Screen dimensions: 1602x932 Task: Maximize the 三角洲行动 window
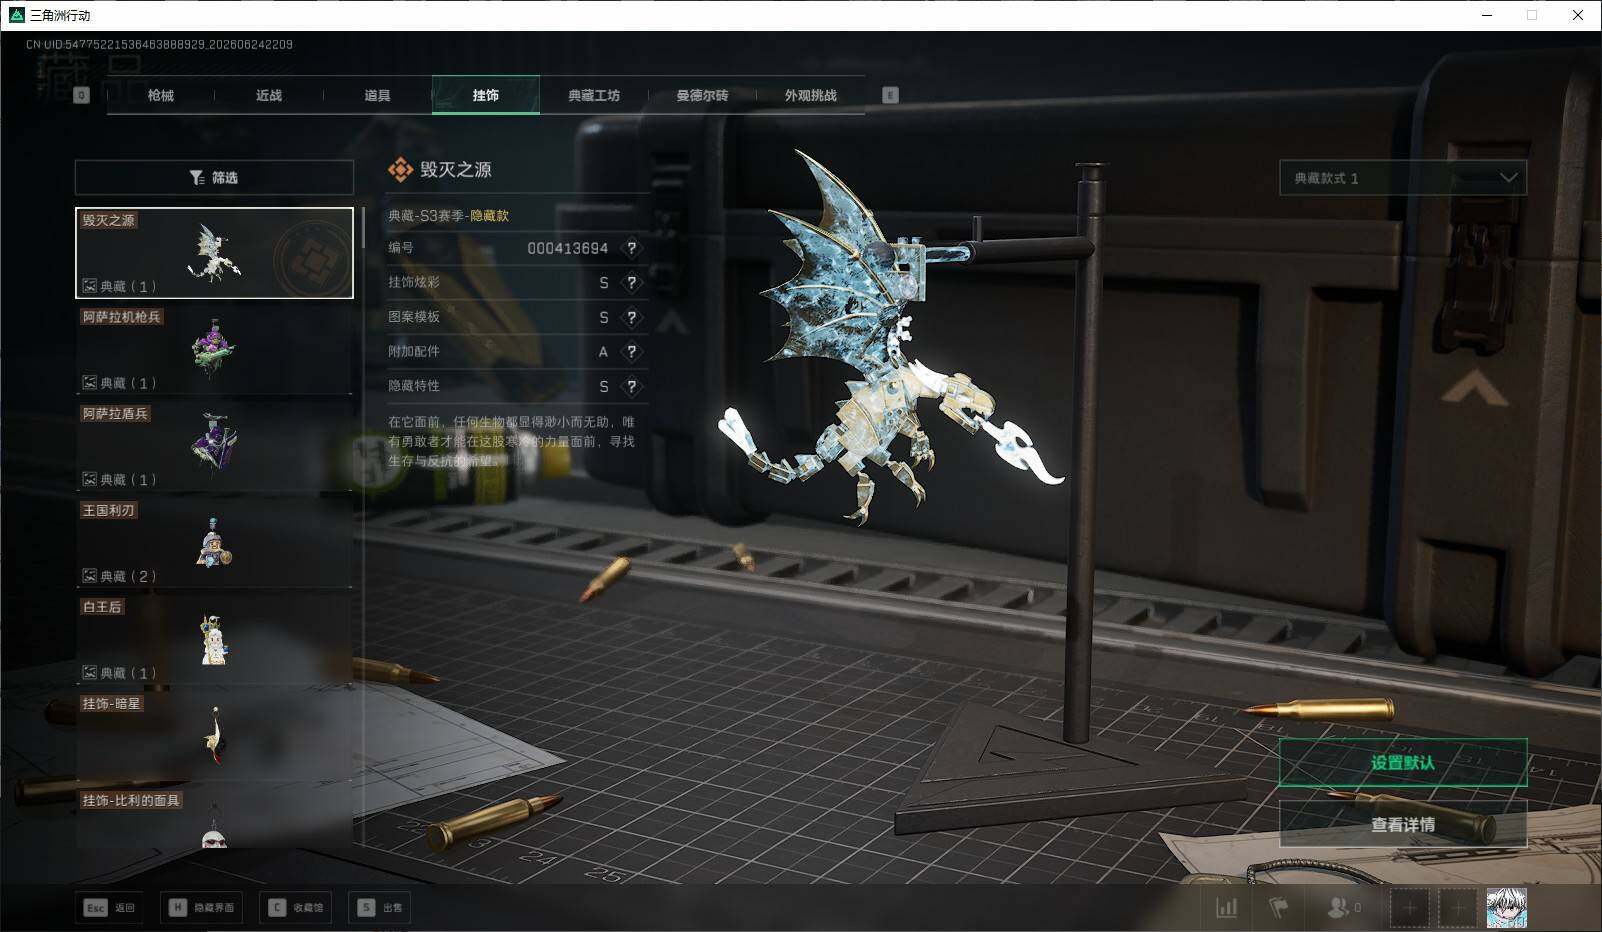1532,15
